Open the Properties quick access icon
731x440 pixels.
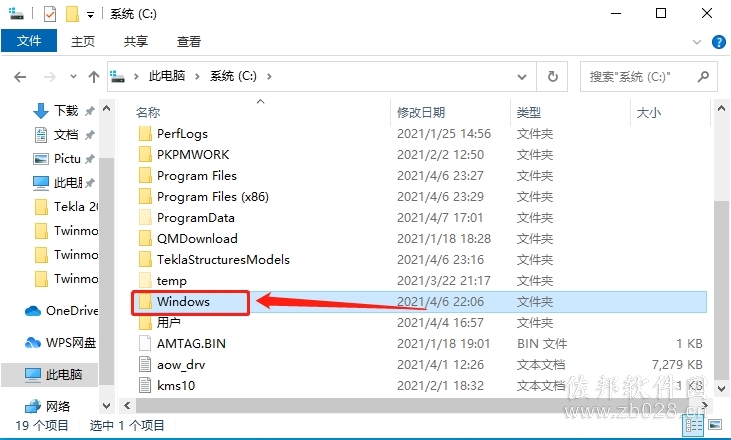click(49, 14)
